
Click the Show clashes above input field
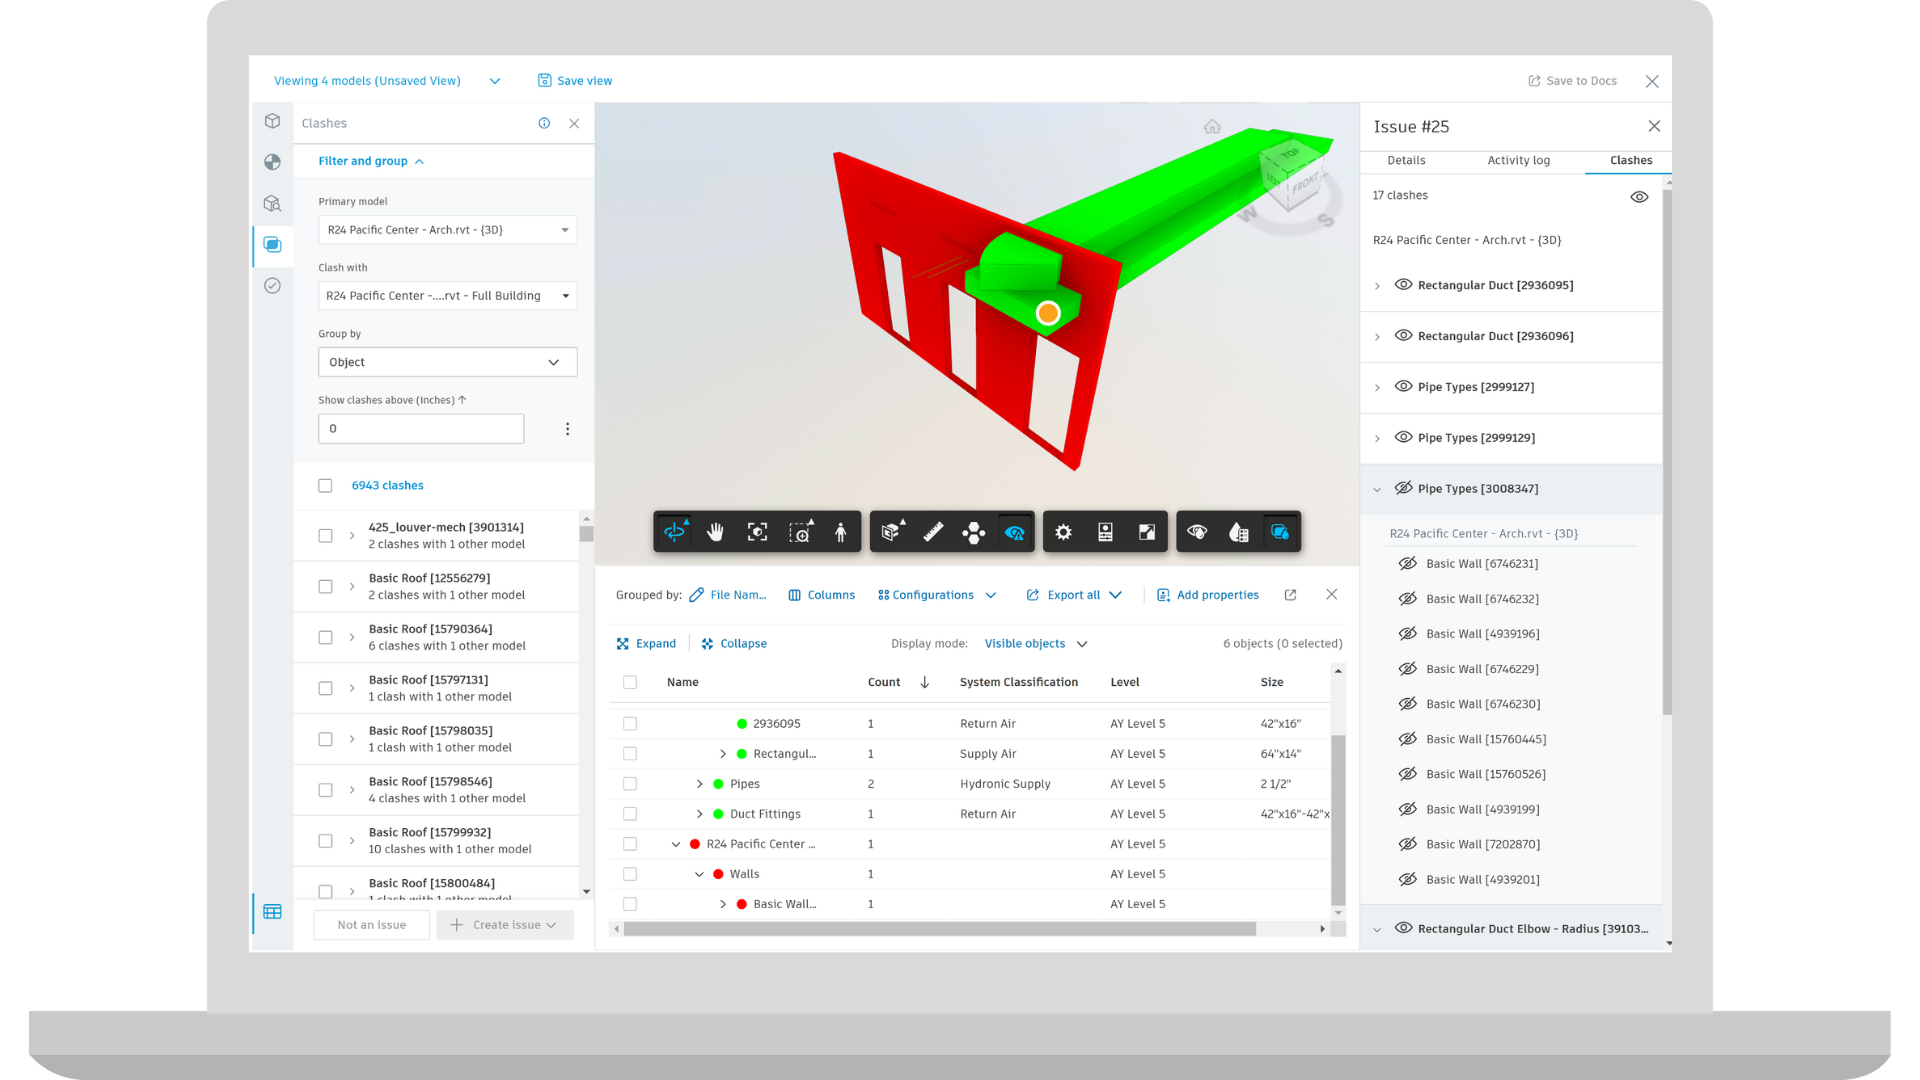(421, 429)
